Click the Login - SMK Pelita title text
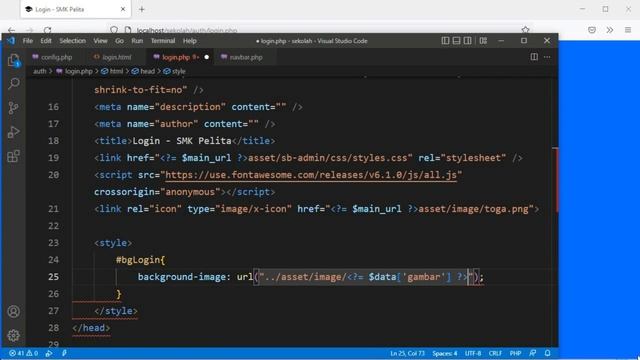640x360 pixels. 182,141
